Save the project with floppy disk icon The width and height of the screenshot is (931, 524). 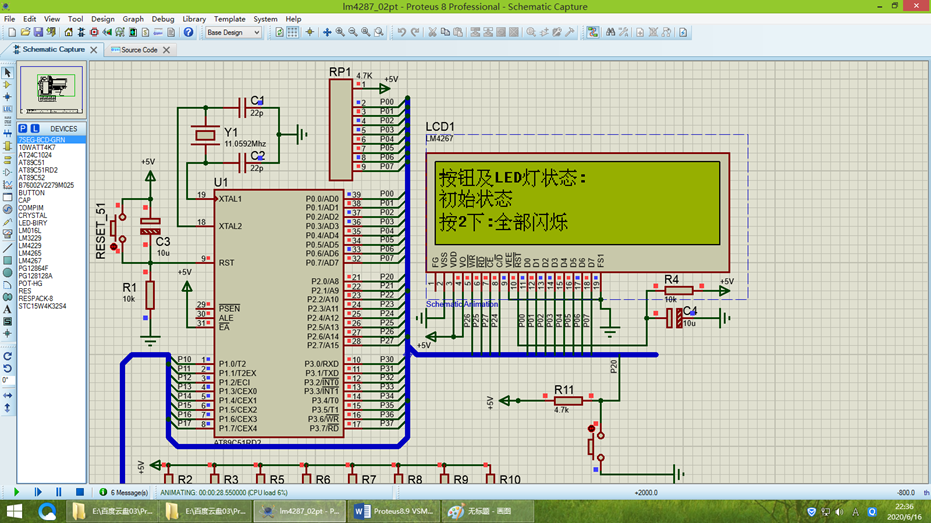point(38,32)
